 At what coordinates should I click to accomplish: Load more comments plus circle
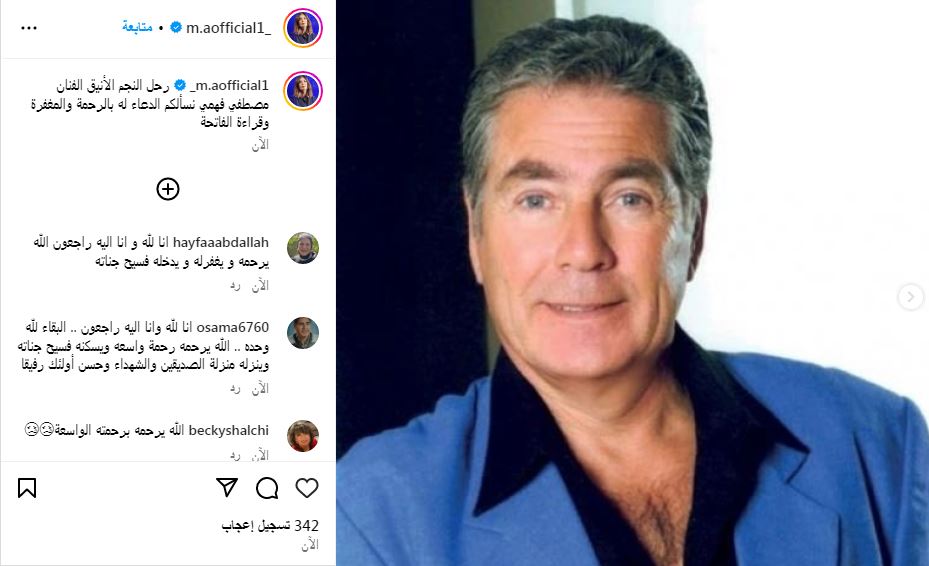click(x=168, y=189)
